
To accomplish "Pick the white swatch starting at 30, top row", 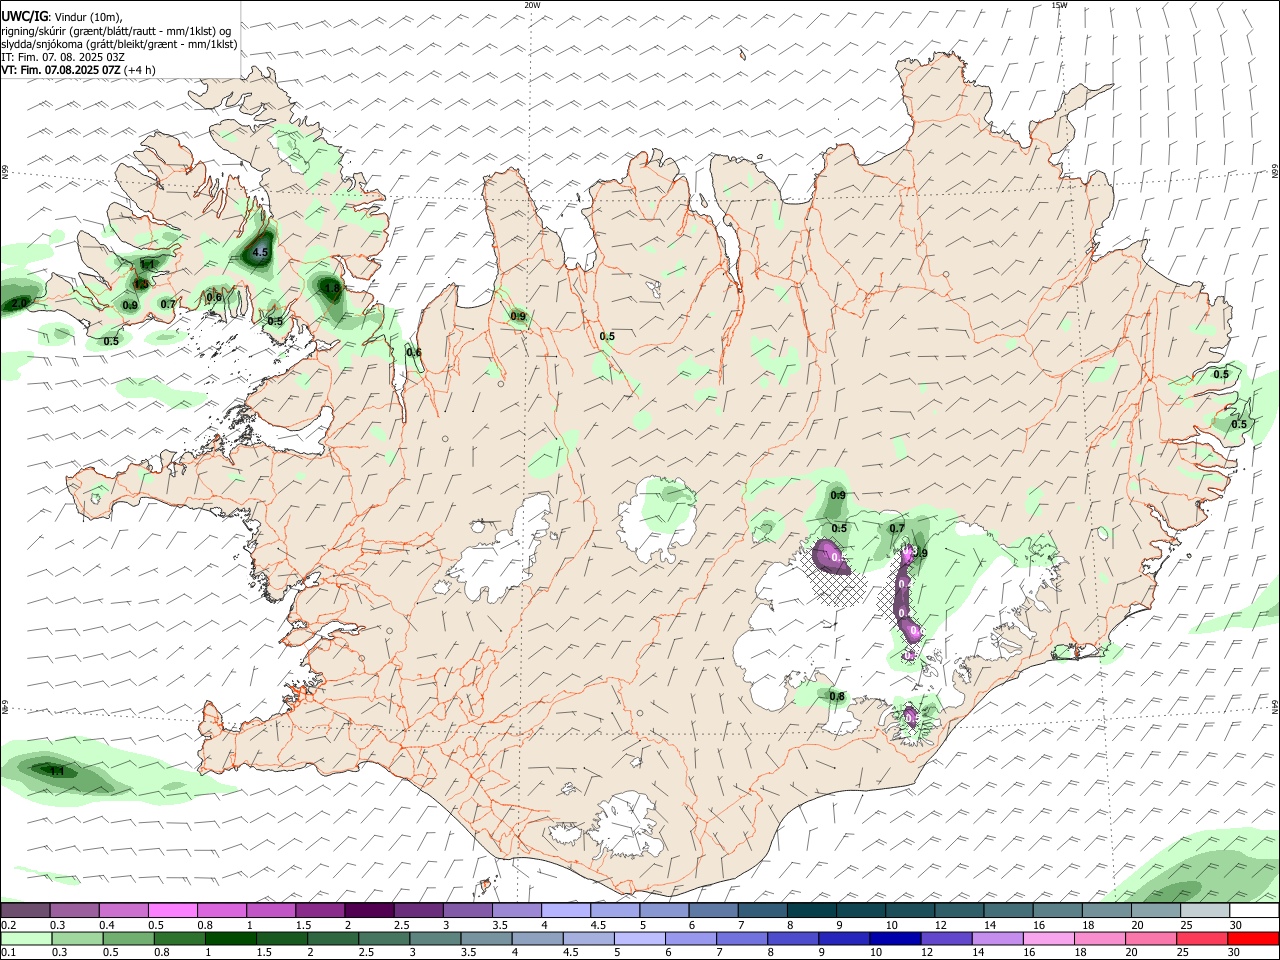I will (x=1254, y=910).
